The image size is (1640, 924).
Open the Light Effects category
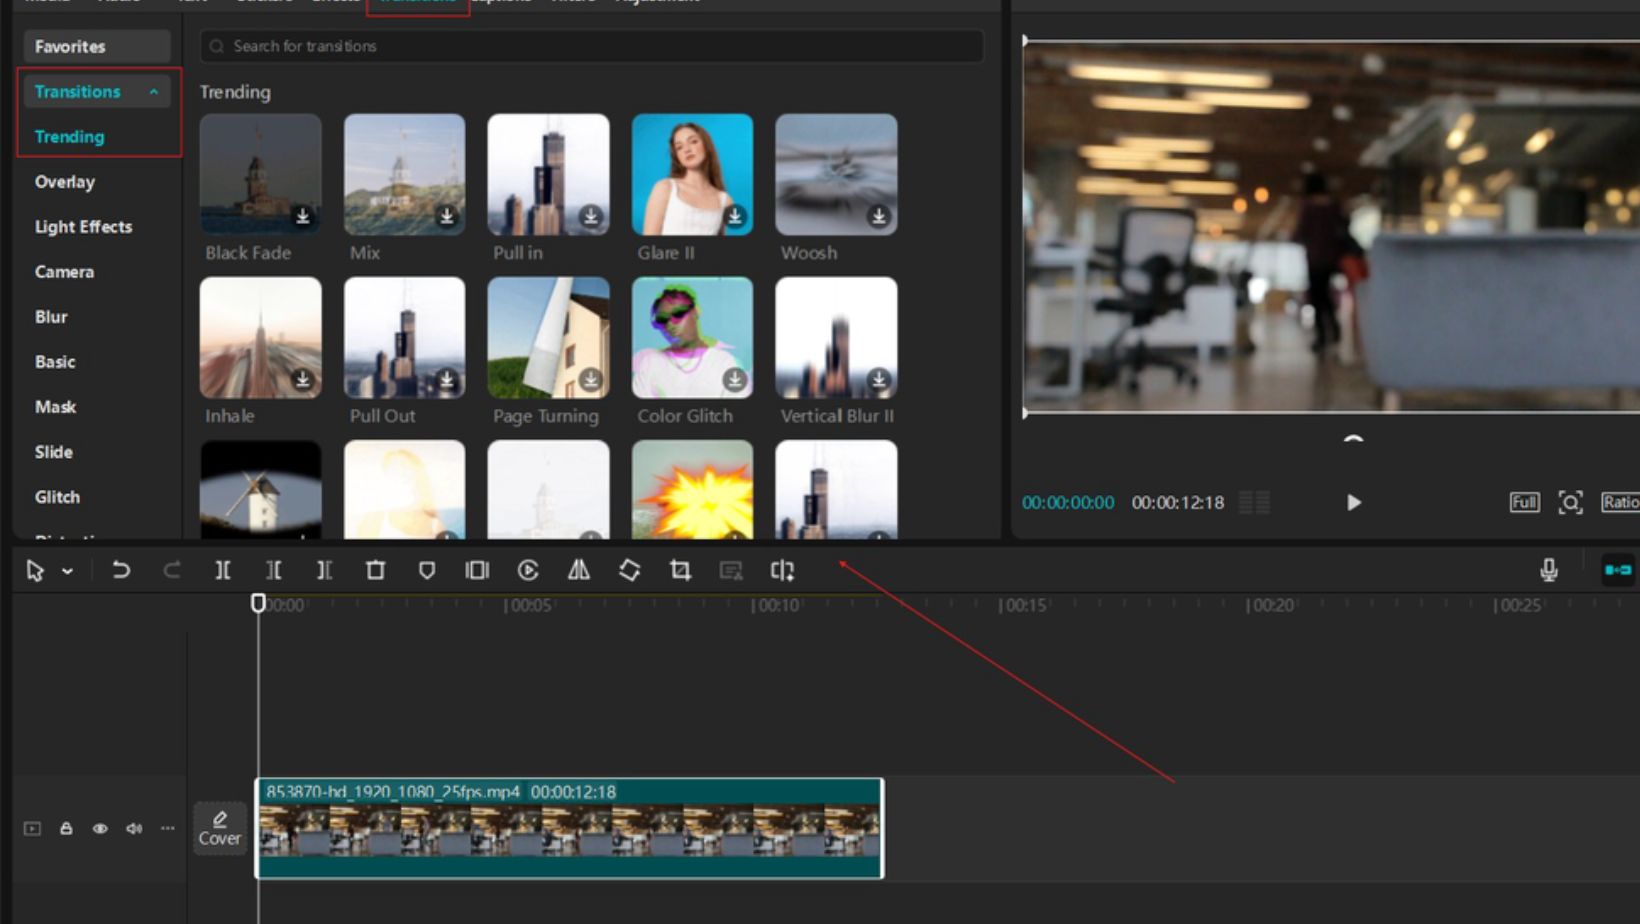[83, 227]
